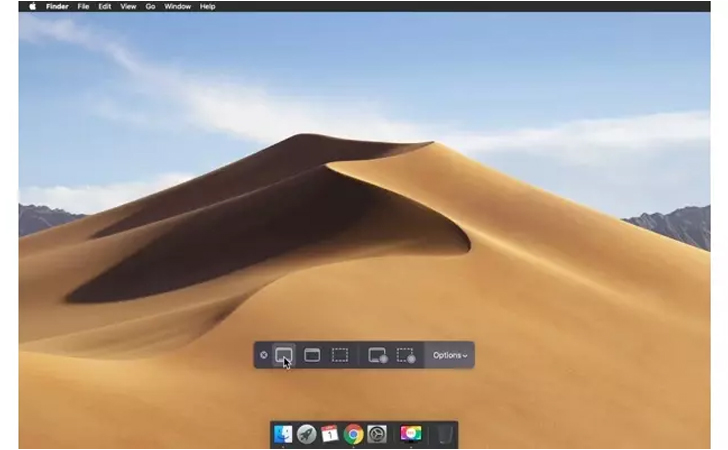
Task: Open Google Chrome from the Dock
Action: pyautogui.click(x=353, y=435)
